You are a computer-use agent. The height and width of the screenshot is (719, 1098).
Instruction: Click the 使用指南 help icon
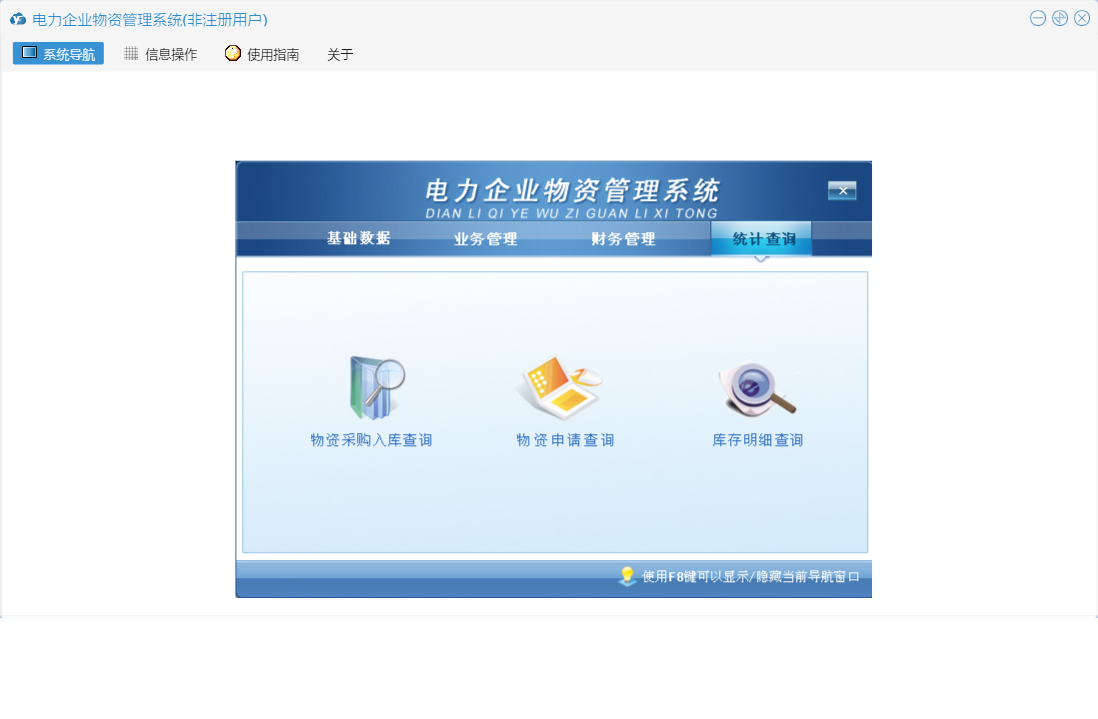(232, 53)
